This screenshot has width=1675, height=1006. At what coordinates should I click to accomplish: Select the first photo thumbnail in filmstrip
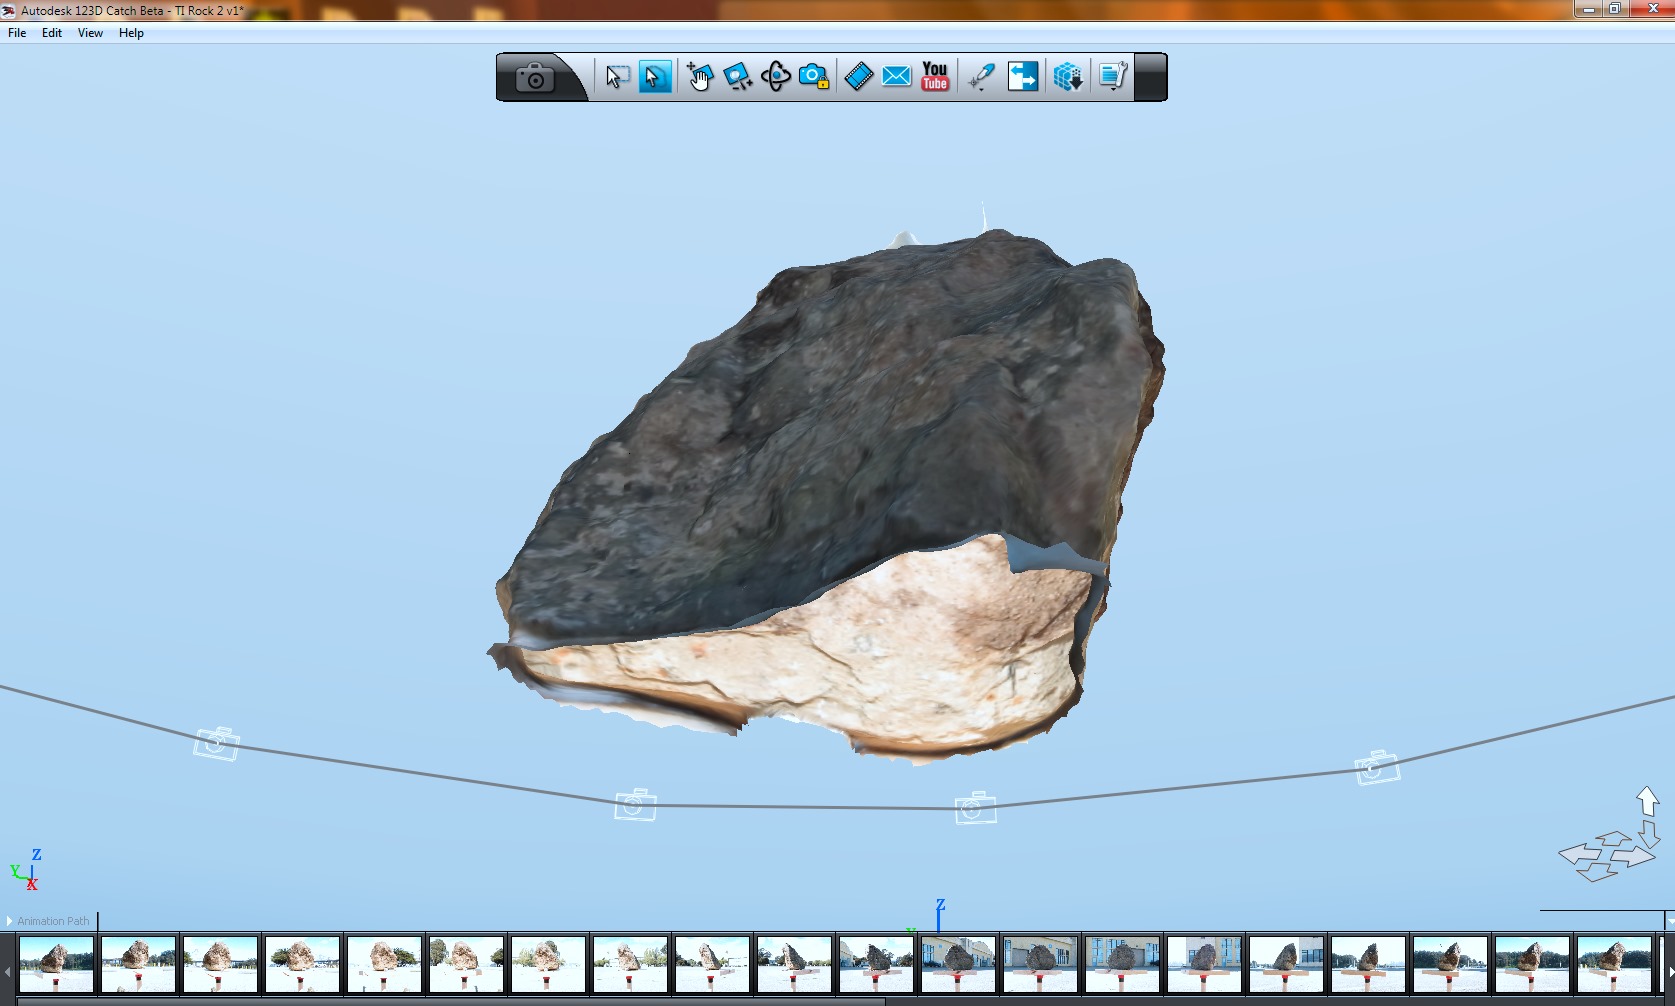click(56, 965)
